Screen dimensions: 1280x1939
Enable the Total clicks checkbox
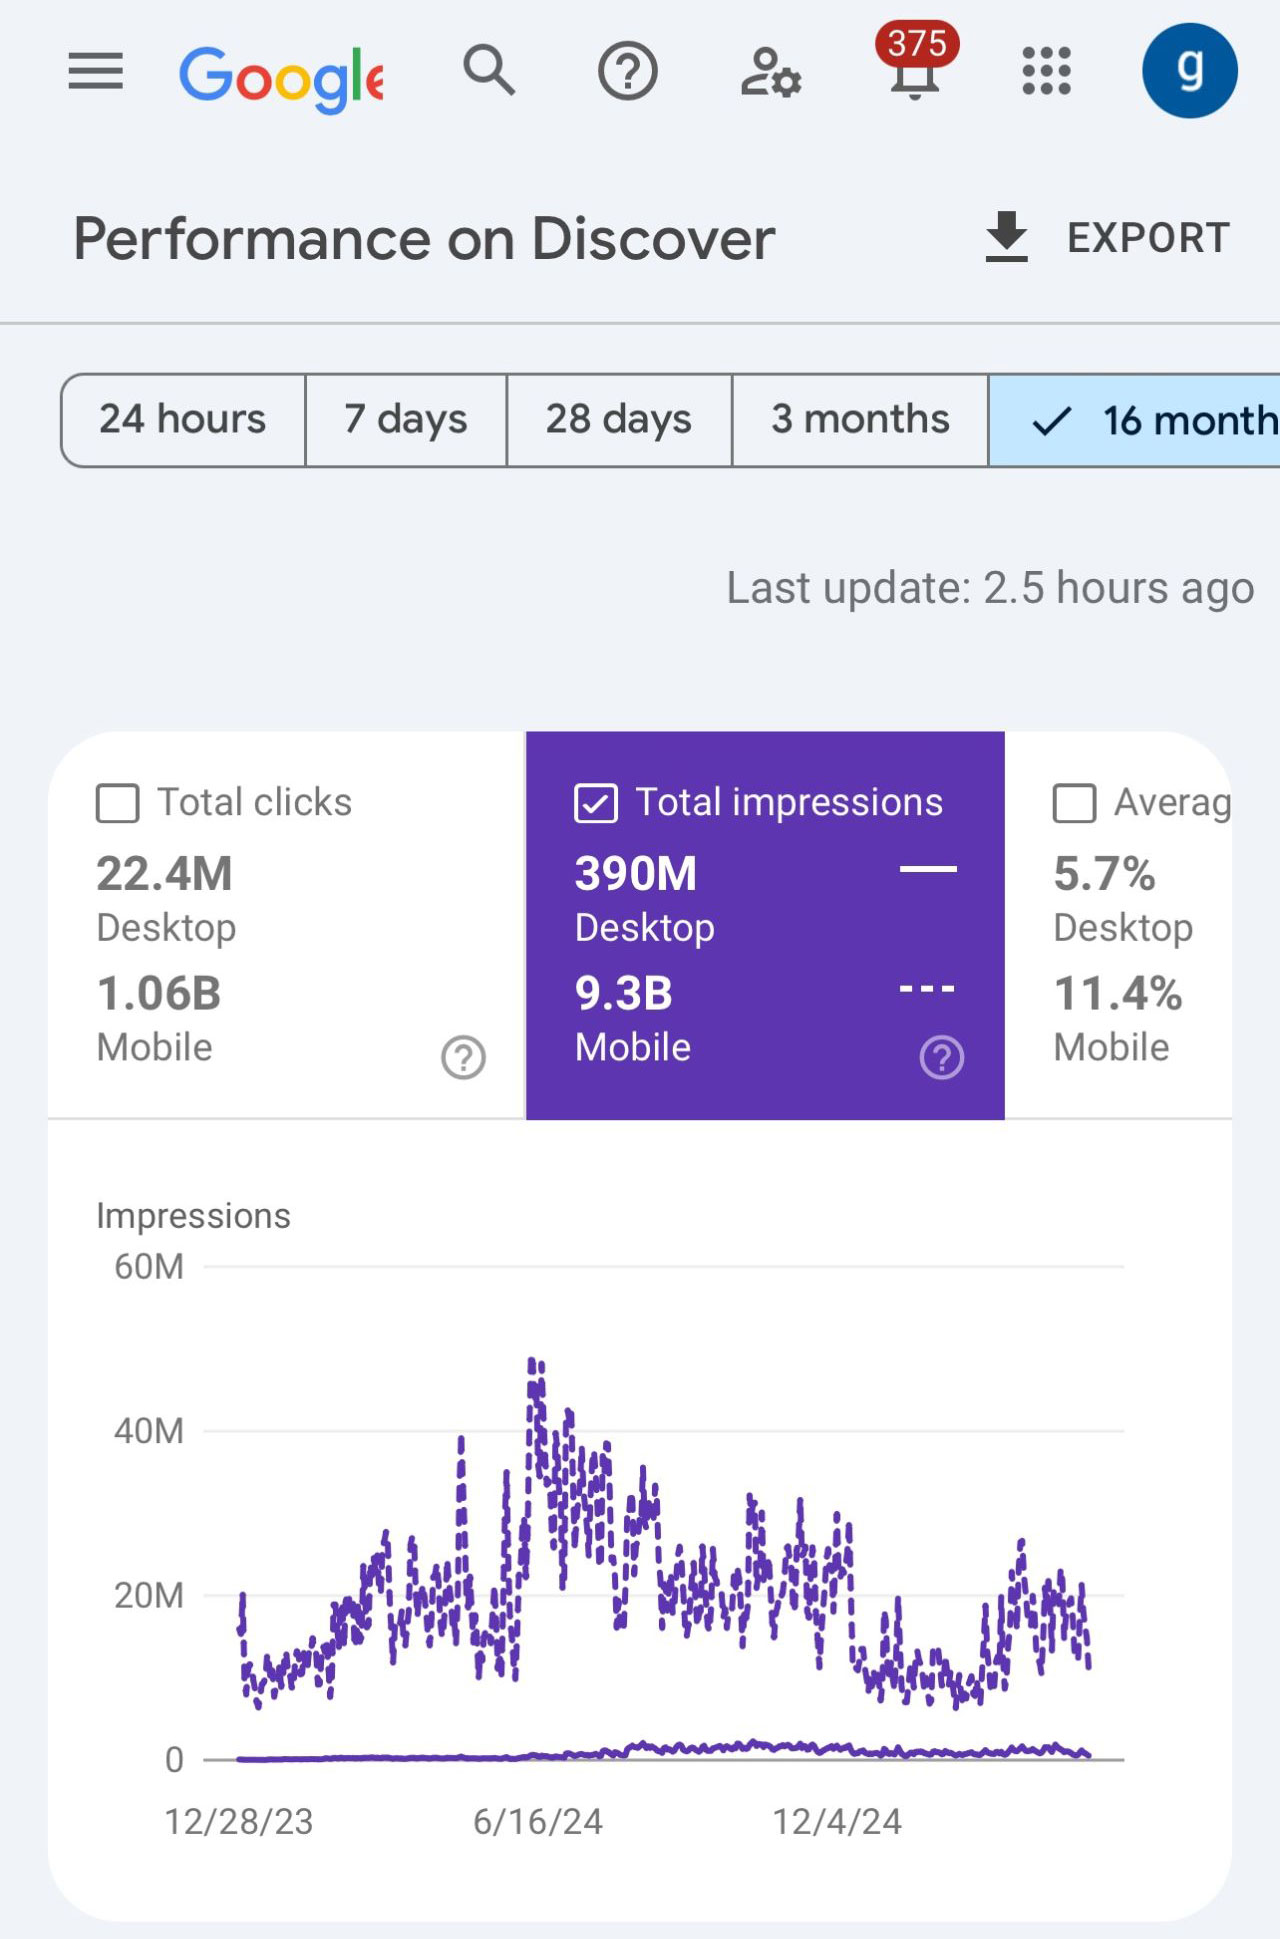(x=117, y=803)
